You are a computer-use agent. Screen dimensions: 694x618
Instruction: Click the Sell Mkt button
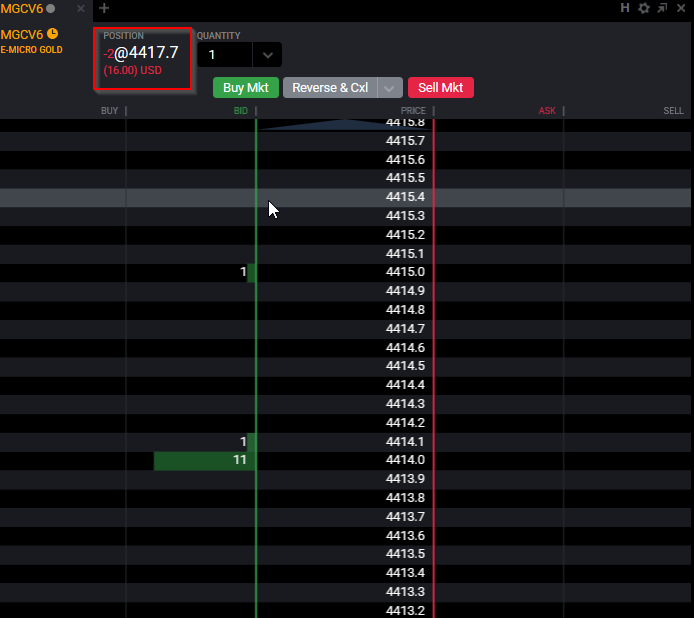point(440,87)
